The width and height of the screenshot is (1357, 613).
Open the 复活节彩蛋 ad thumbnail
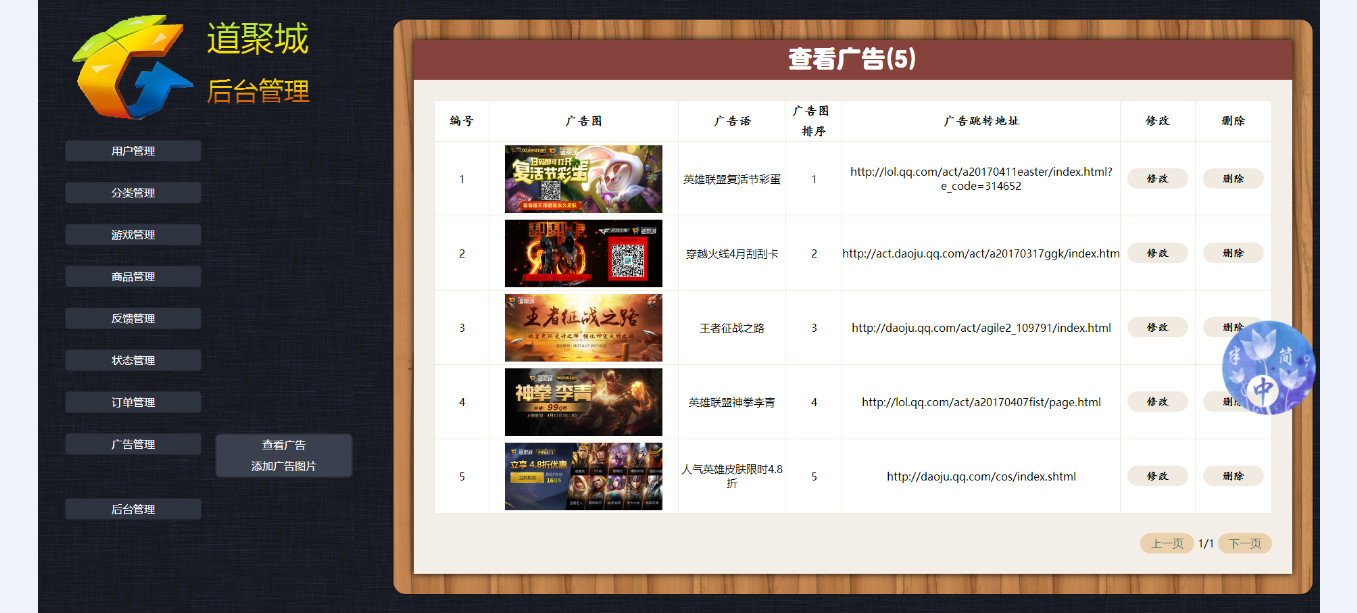point(583,179)
